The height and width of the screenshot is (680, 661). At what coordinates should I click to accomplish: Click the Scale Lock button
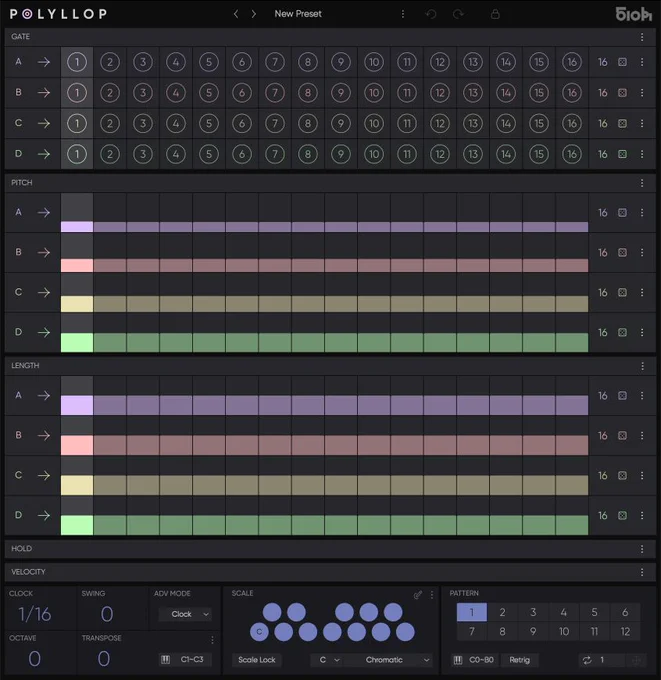click(257, 660)
